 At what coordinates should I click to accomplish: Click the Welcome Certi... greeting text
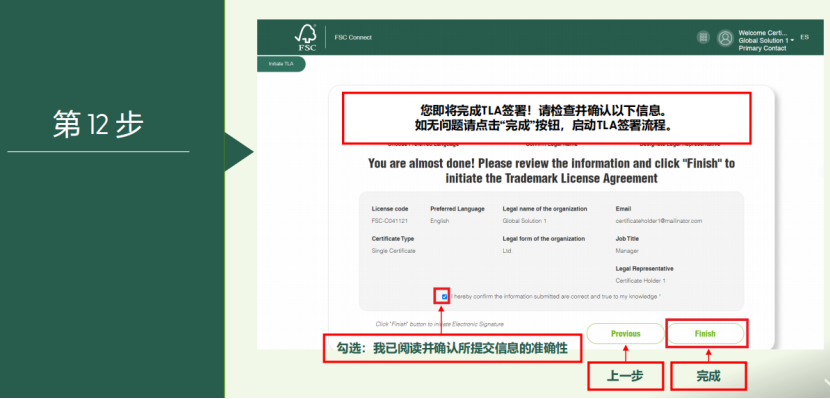[x=763, y=33]
